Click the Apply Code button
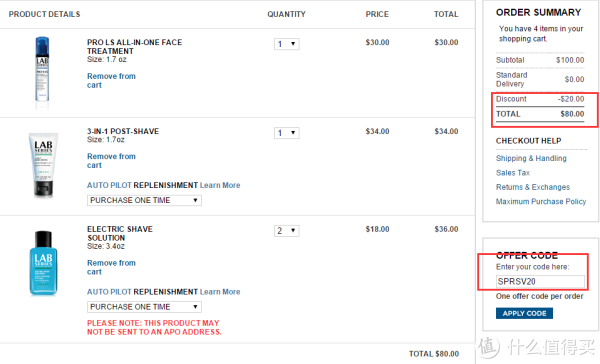Viewport: 600px width, 364px height. point(524,313)
